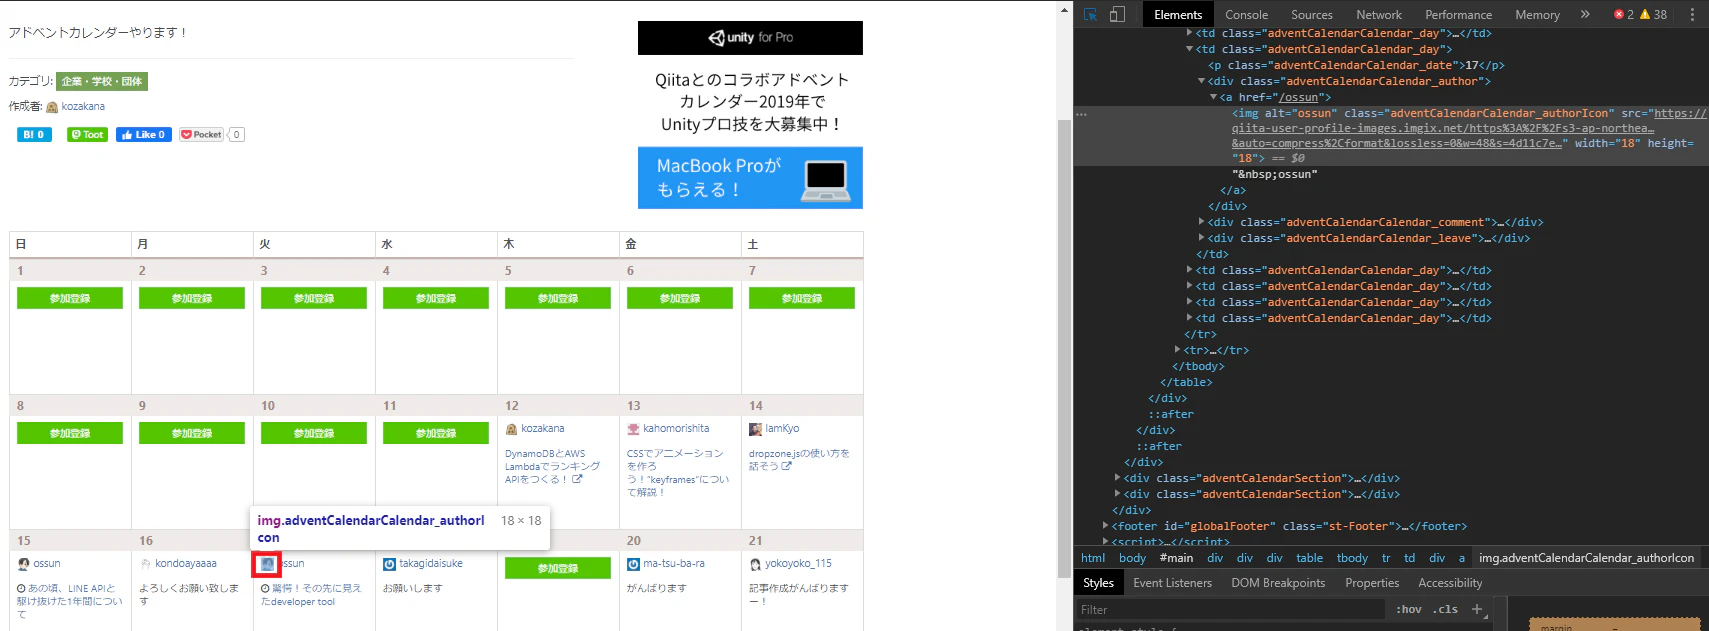Screen dimensions: 1709x631
Task: Focus the Styles Filter input field
Action: click(1232, 609)
